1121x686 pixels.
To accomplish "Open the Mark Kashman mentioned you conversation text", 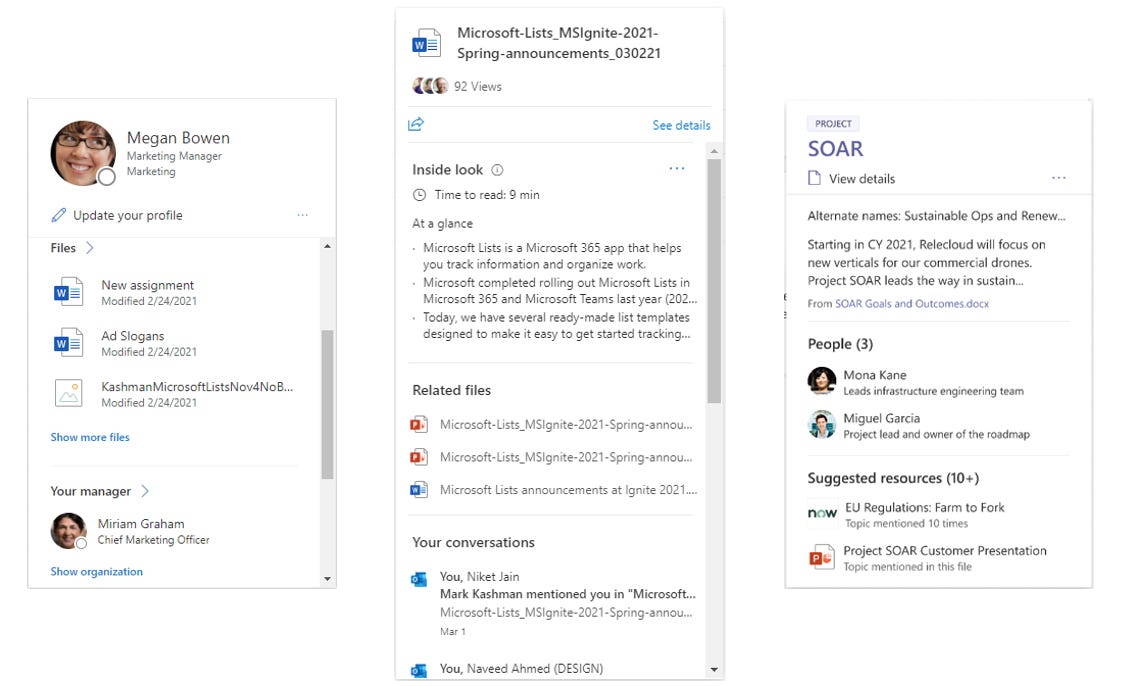I will (x=568, y=594).
